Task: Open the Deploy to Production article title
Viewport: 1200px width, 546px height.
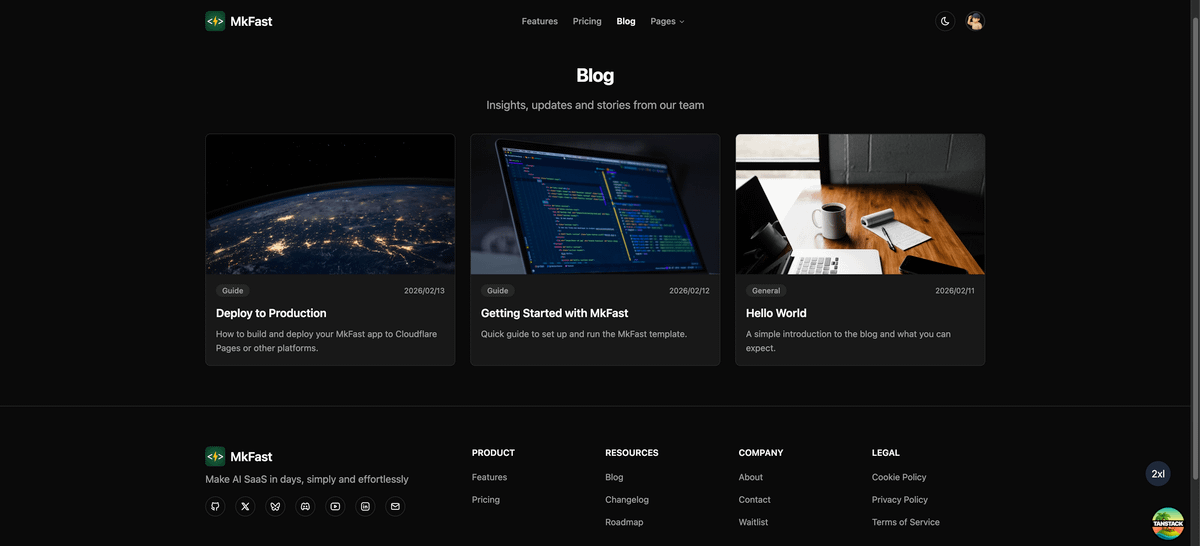Action: (x=271, y=313)
